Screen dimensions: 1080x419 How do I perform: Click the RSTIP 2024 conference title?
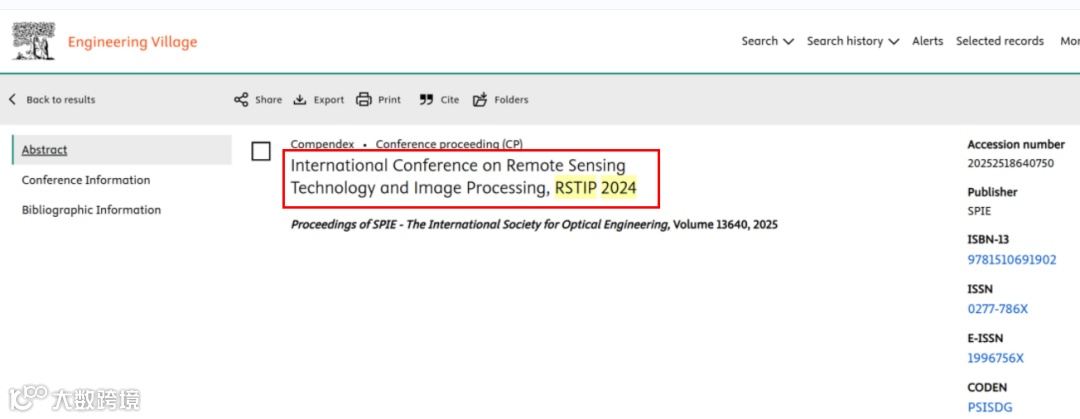tap(464, 176)
